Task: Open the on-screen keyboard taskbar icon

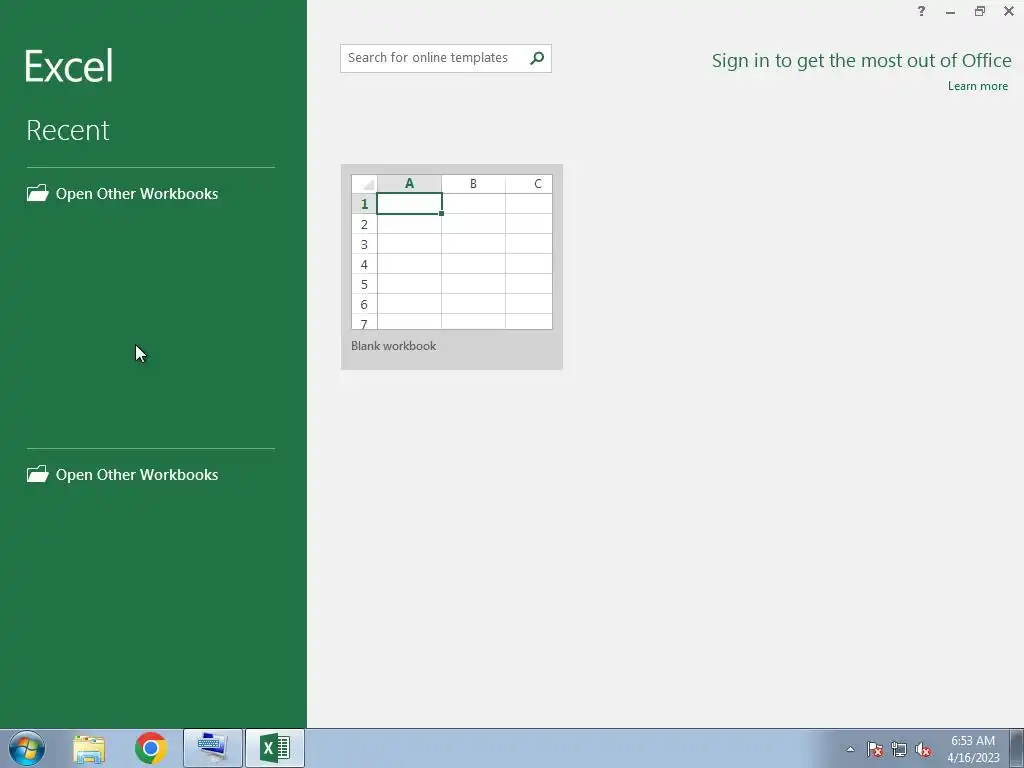Action: click(213, 748)
